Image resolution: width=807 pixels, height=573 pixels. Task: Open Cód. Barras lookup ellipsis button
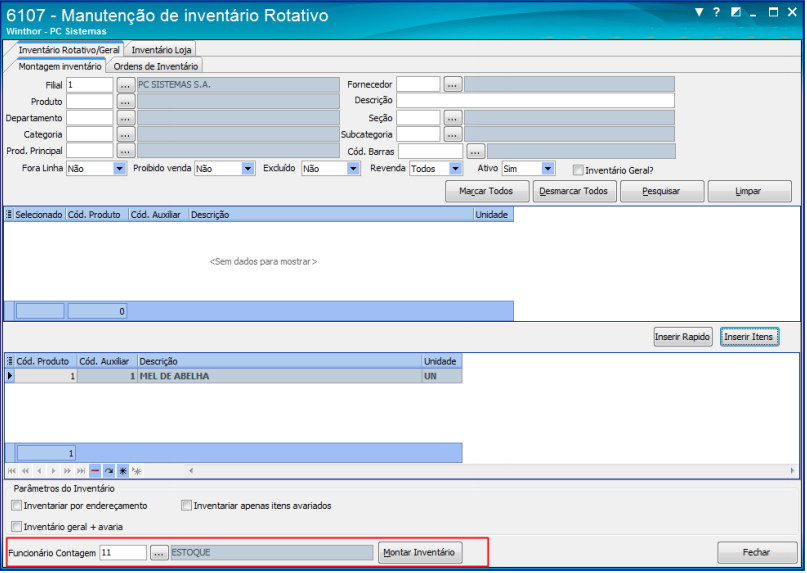tap(476, 151)
